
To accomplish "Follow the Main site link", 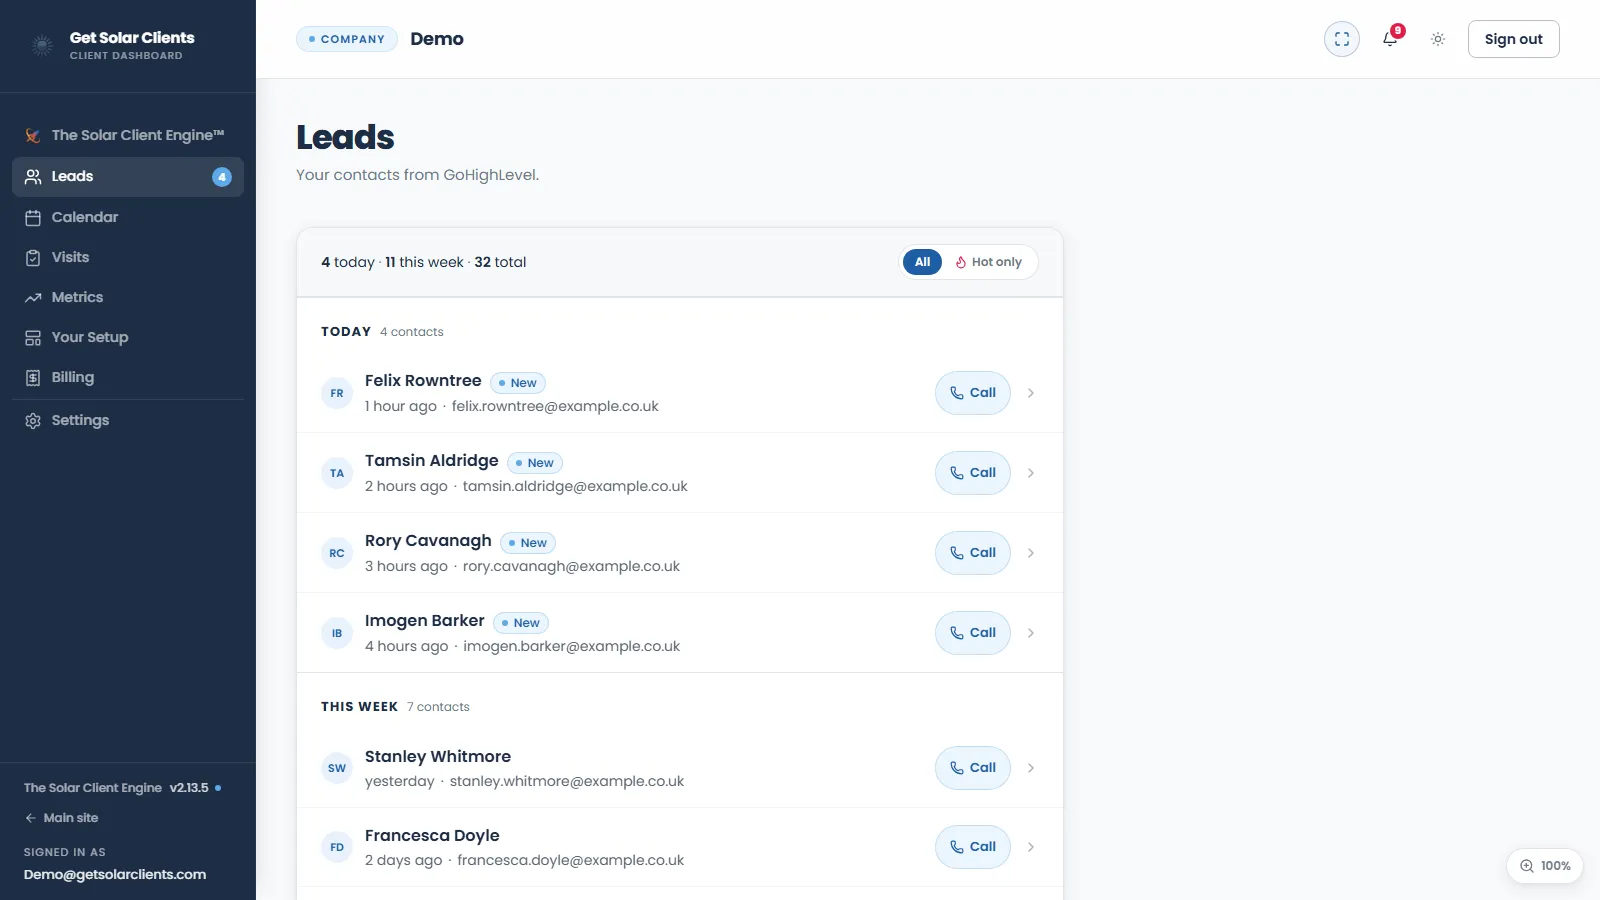I will point(61,818).
